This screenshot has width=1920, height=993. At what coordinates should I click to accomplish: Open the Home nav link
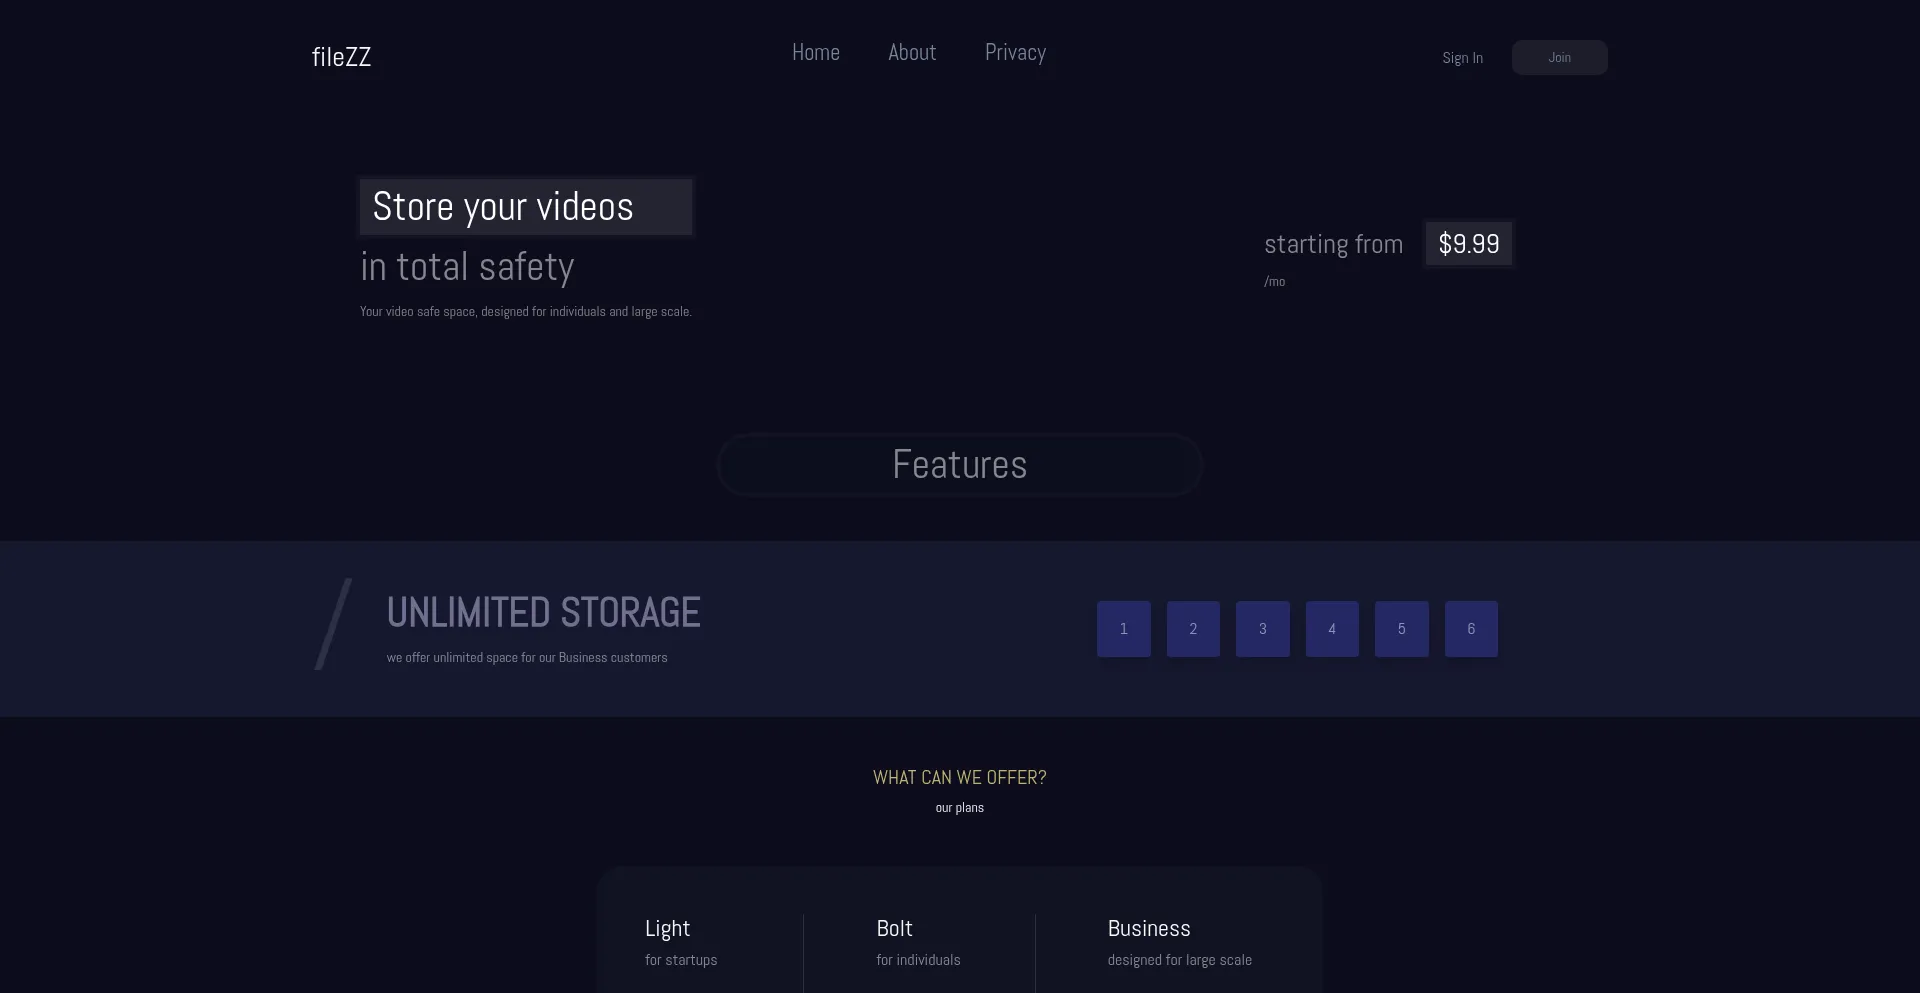click(x=815, y=53)
